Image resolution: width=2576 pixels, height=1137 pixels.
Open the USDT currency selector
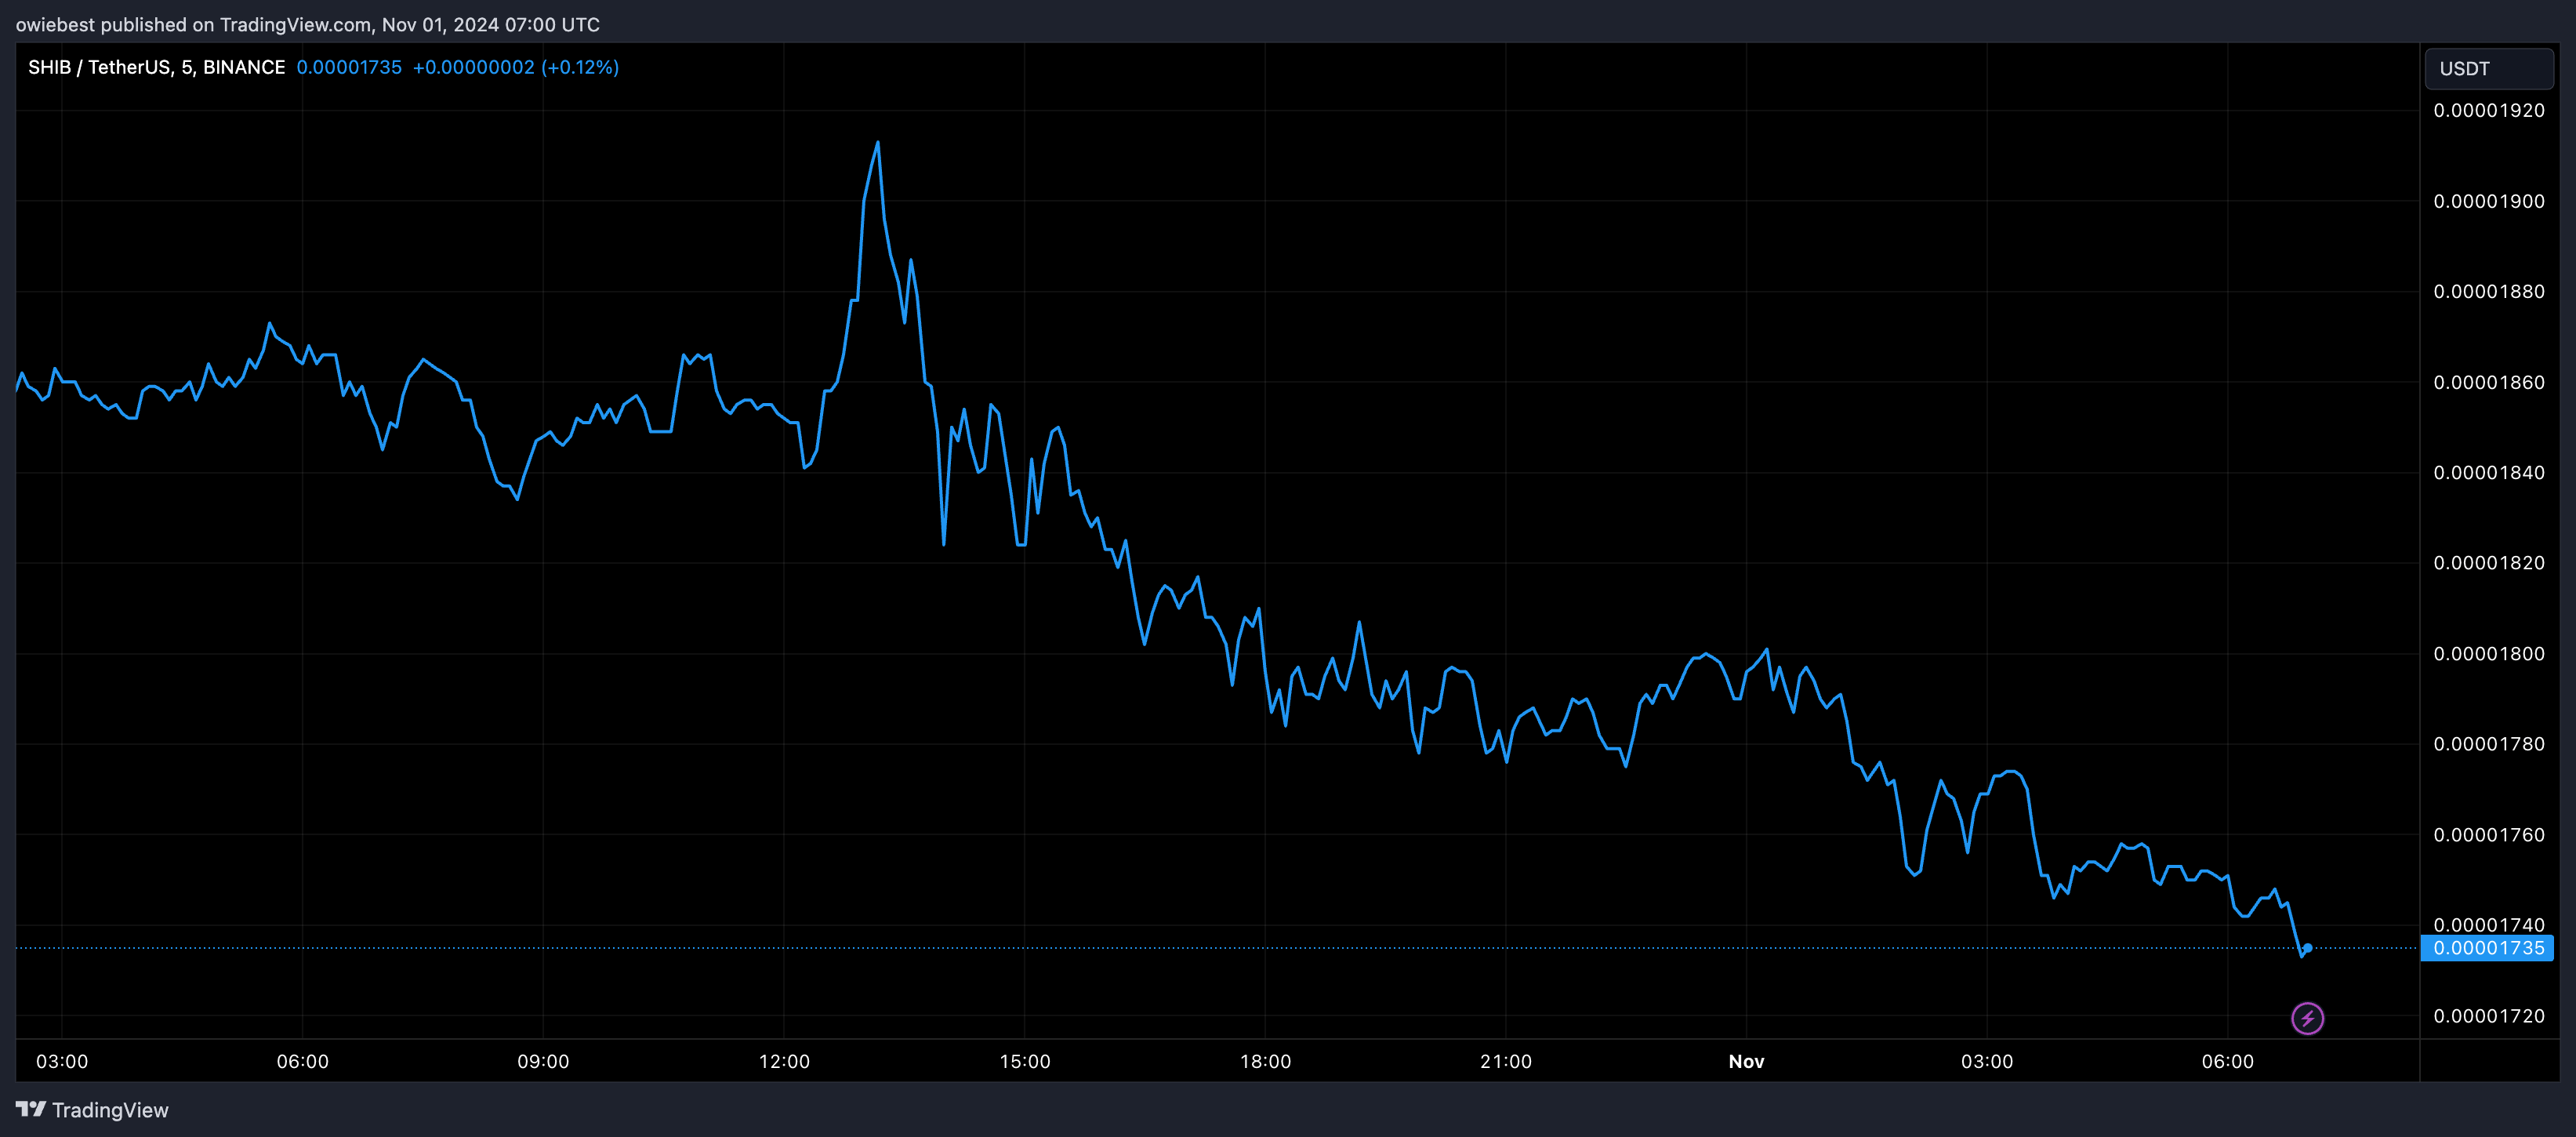point(2489,68)
